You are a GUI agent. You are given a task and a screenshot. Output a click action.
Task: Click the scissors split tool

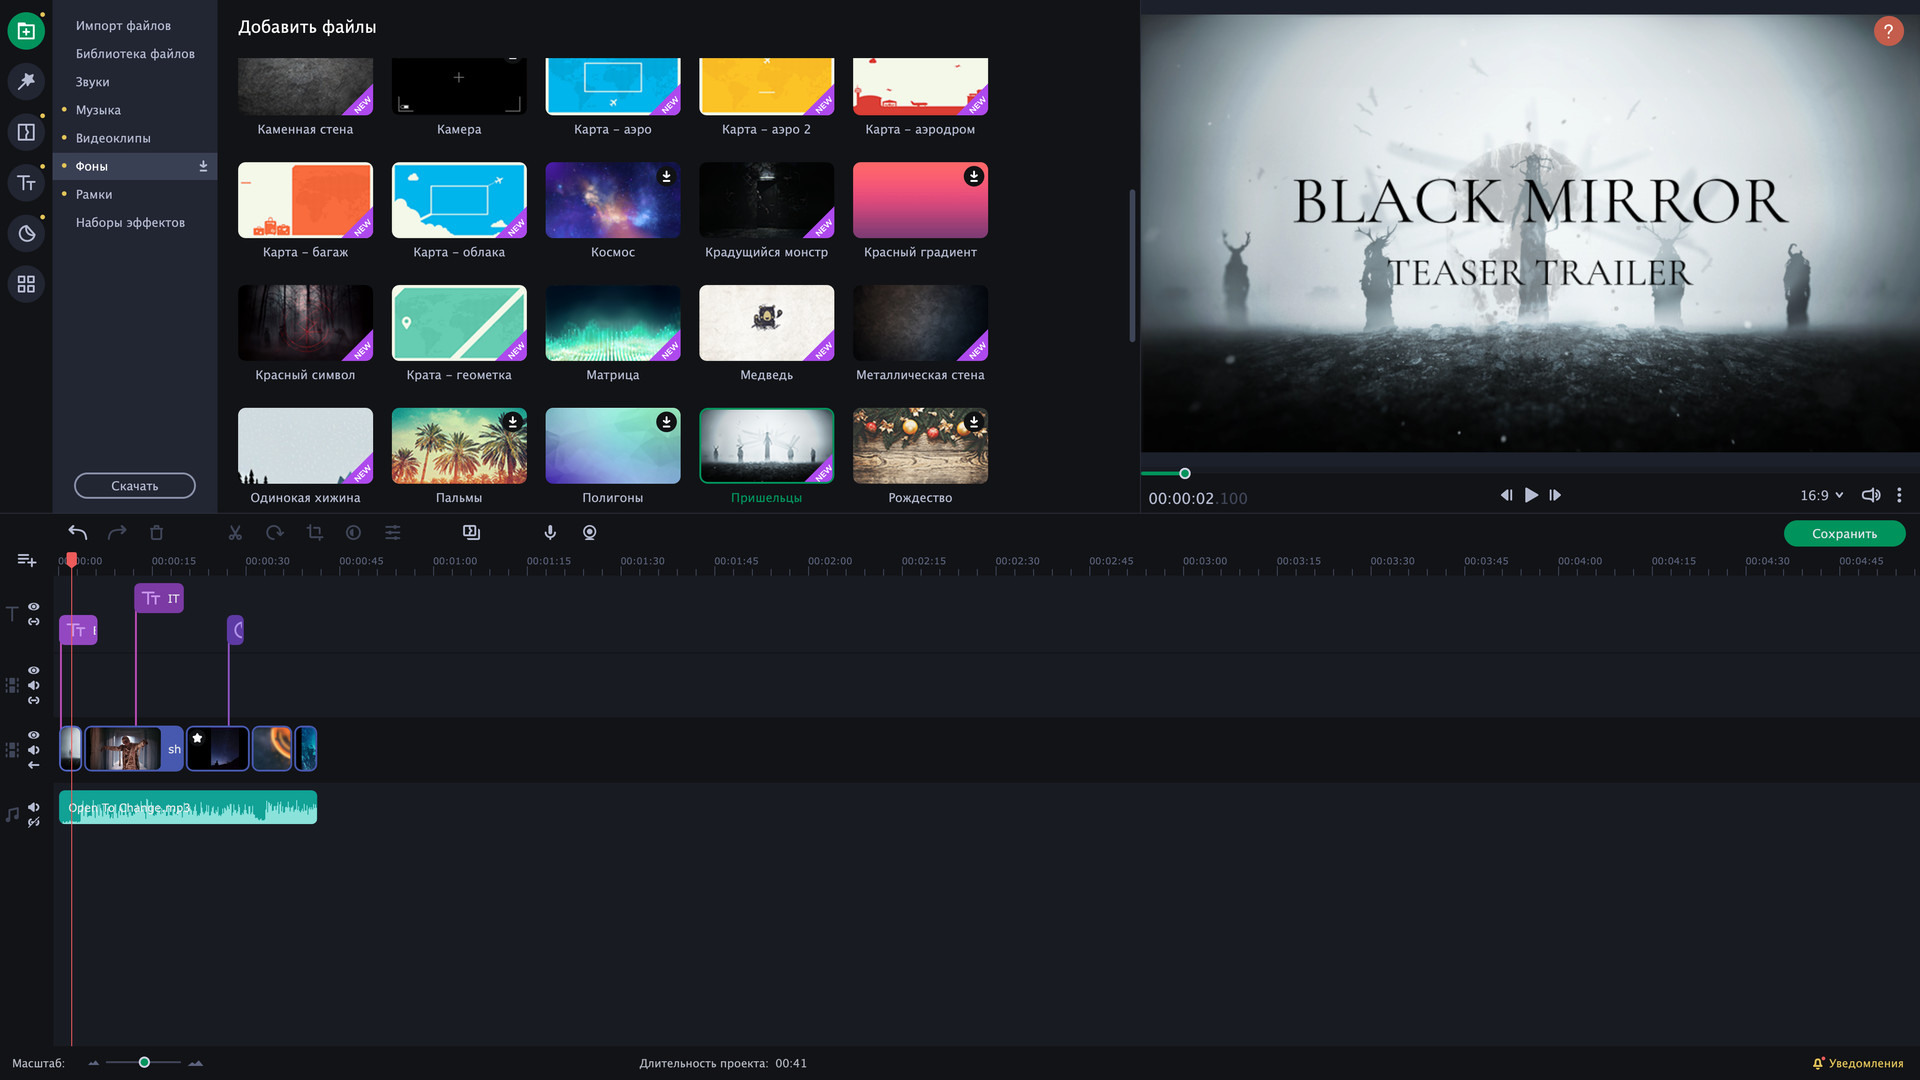click(x=235, y=533)
